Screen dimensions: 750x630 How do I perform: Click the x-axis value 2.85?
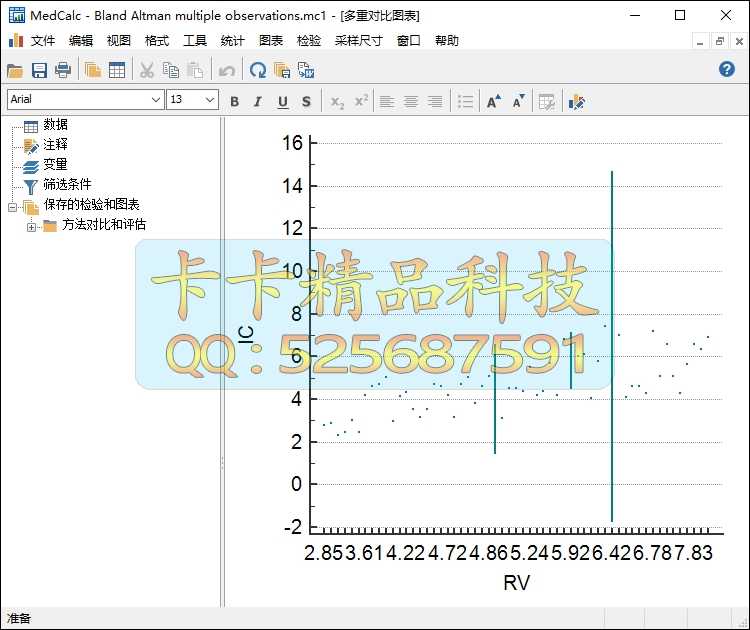click(x=324, y=553)
